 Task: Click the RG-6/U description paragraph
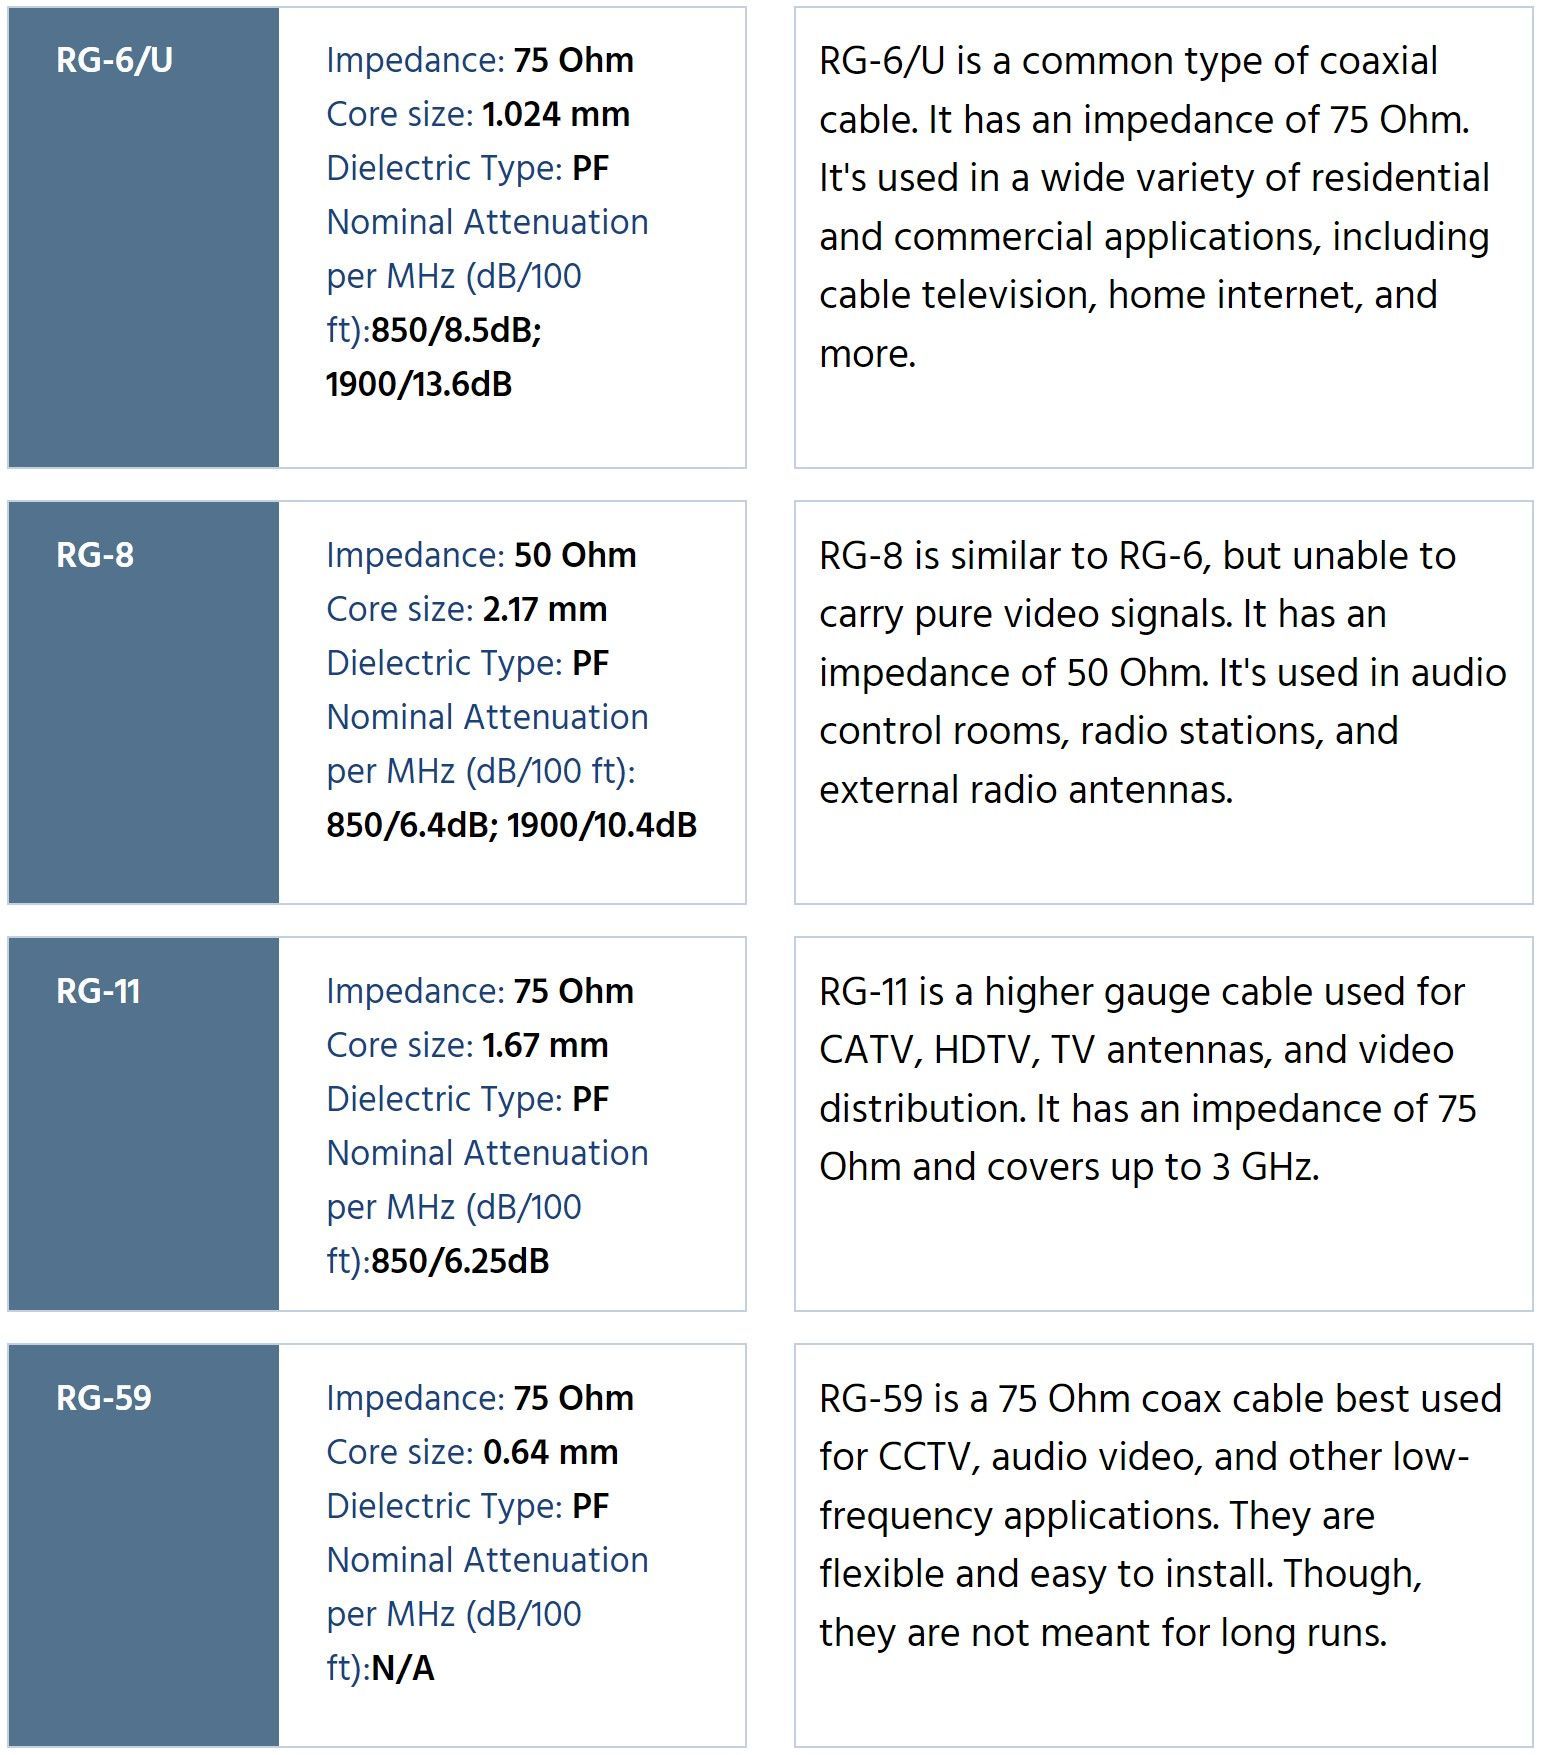click(x=1153, y=207)
